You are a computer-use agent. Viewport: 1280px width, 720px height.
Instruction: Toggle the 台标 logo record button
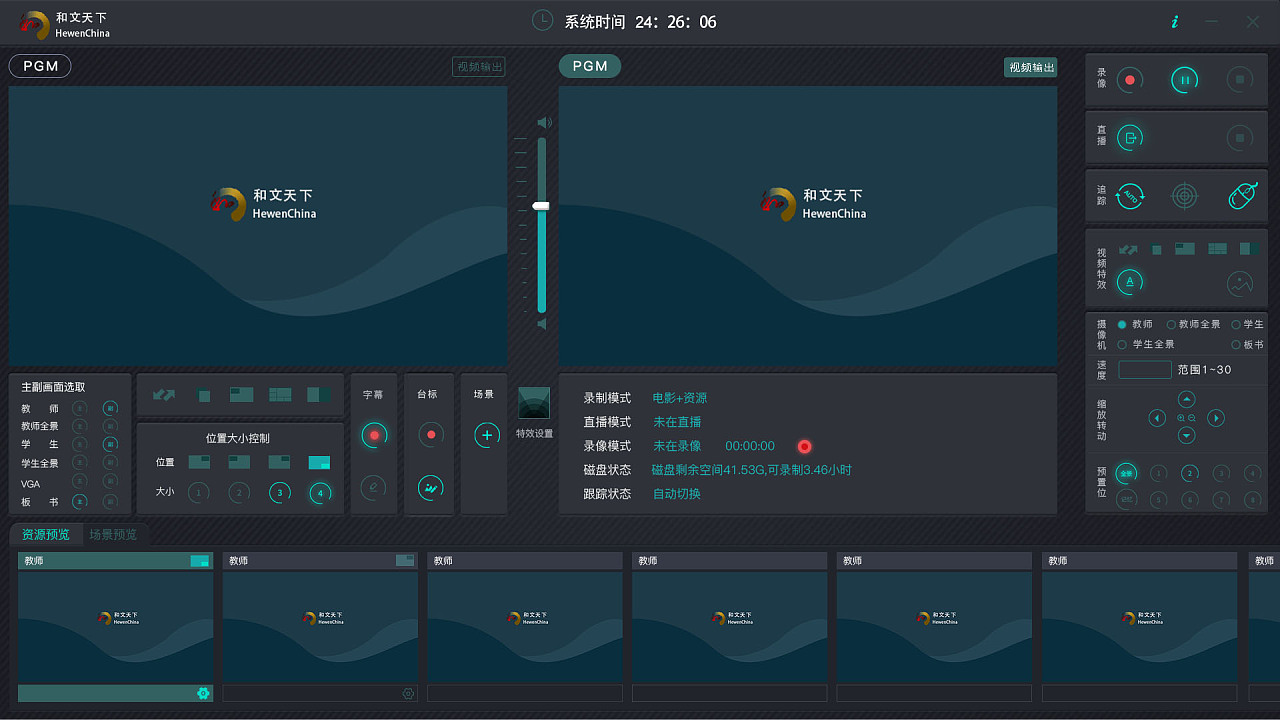click(x=431, y=435)
